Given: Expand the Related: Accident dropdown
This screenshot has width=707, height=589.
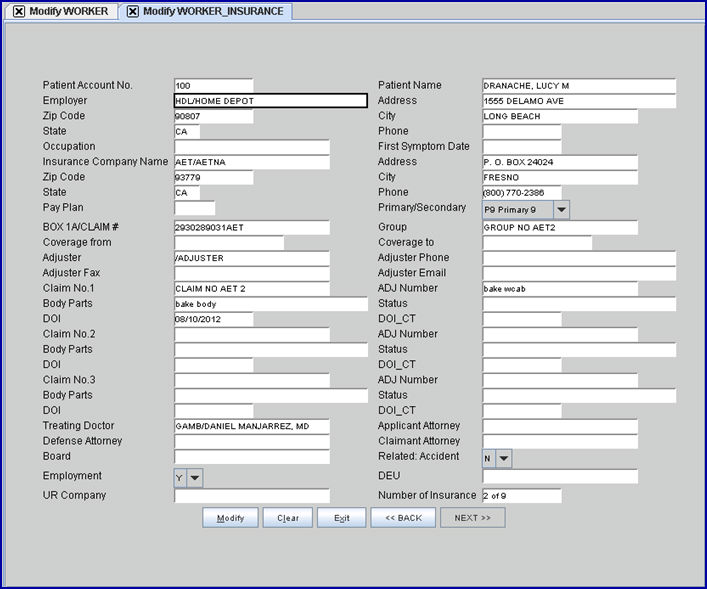Looking at the screenshot, I should point(504,459).
